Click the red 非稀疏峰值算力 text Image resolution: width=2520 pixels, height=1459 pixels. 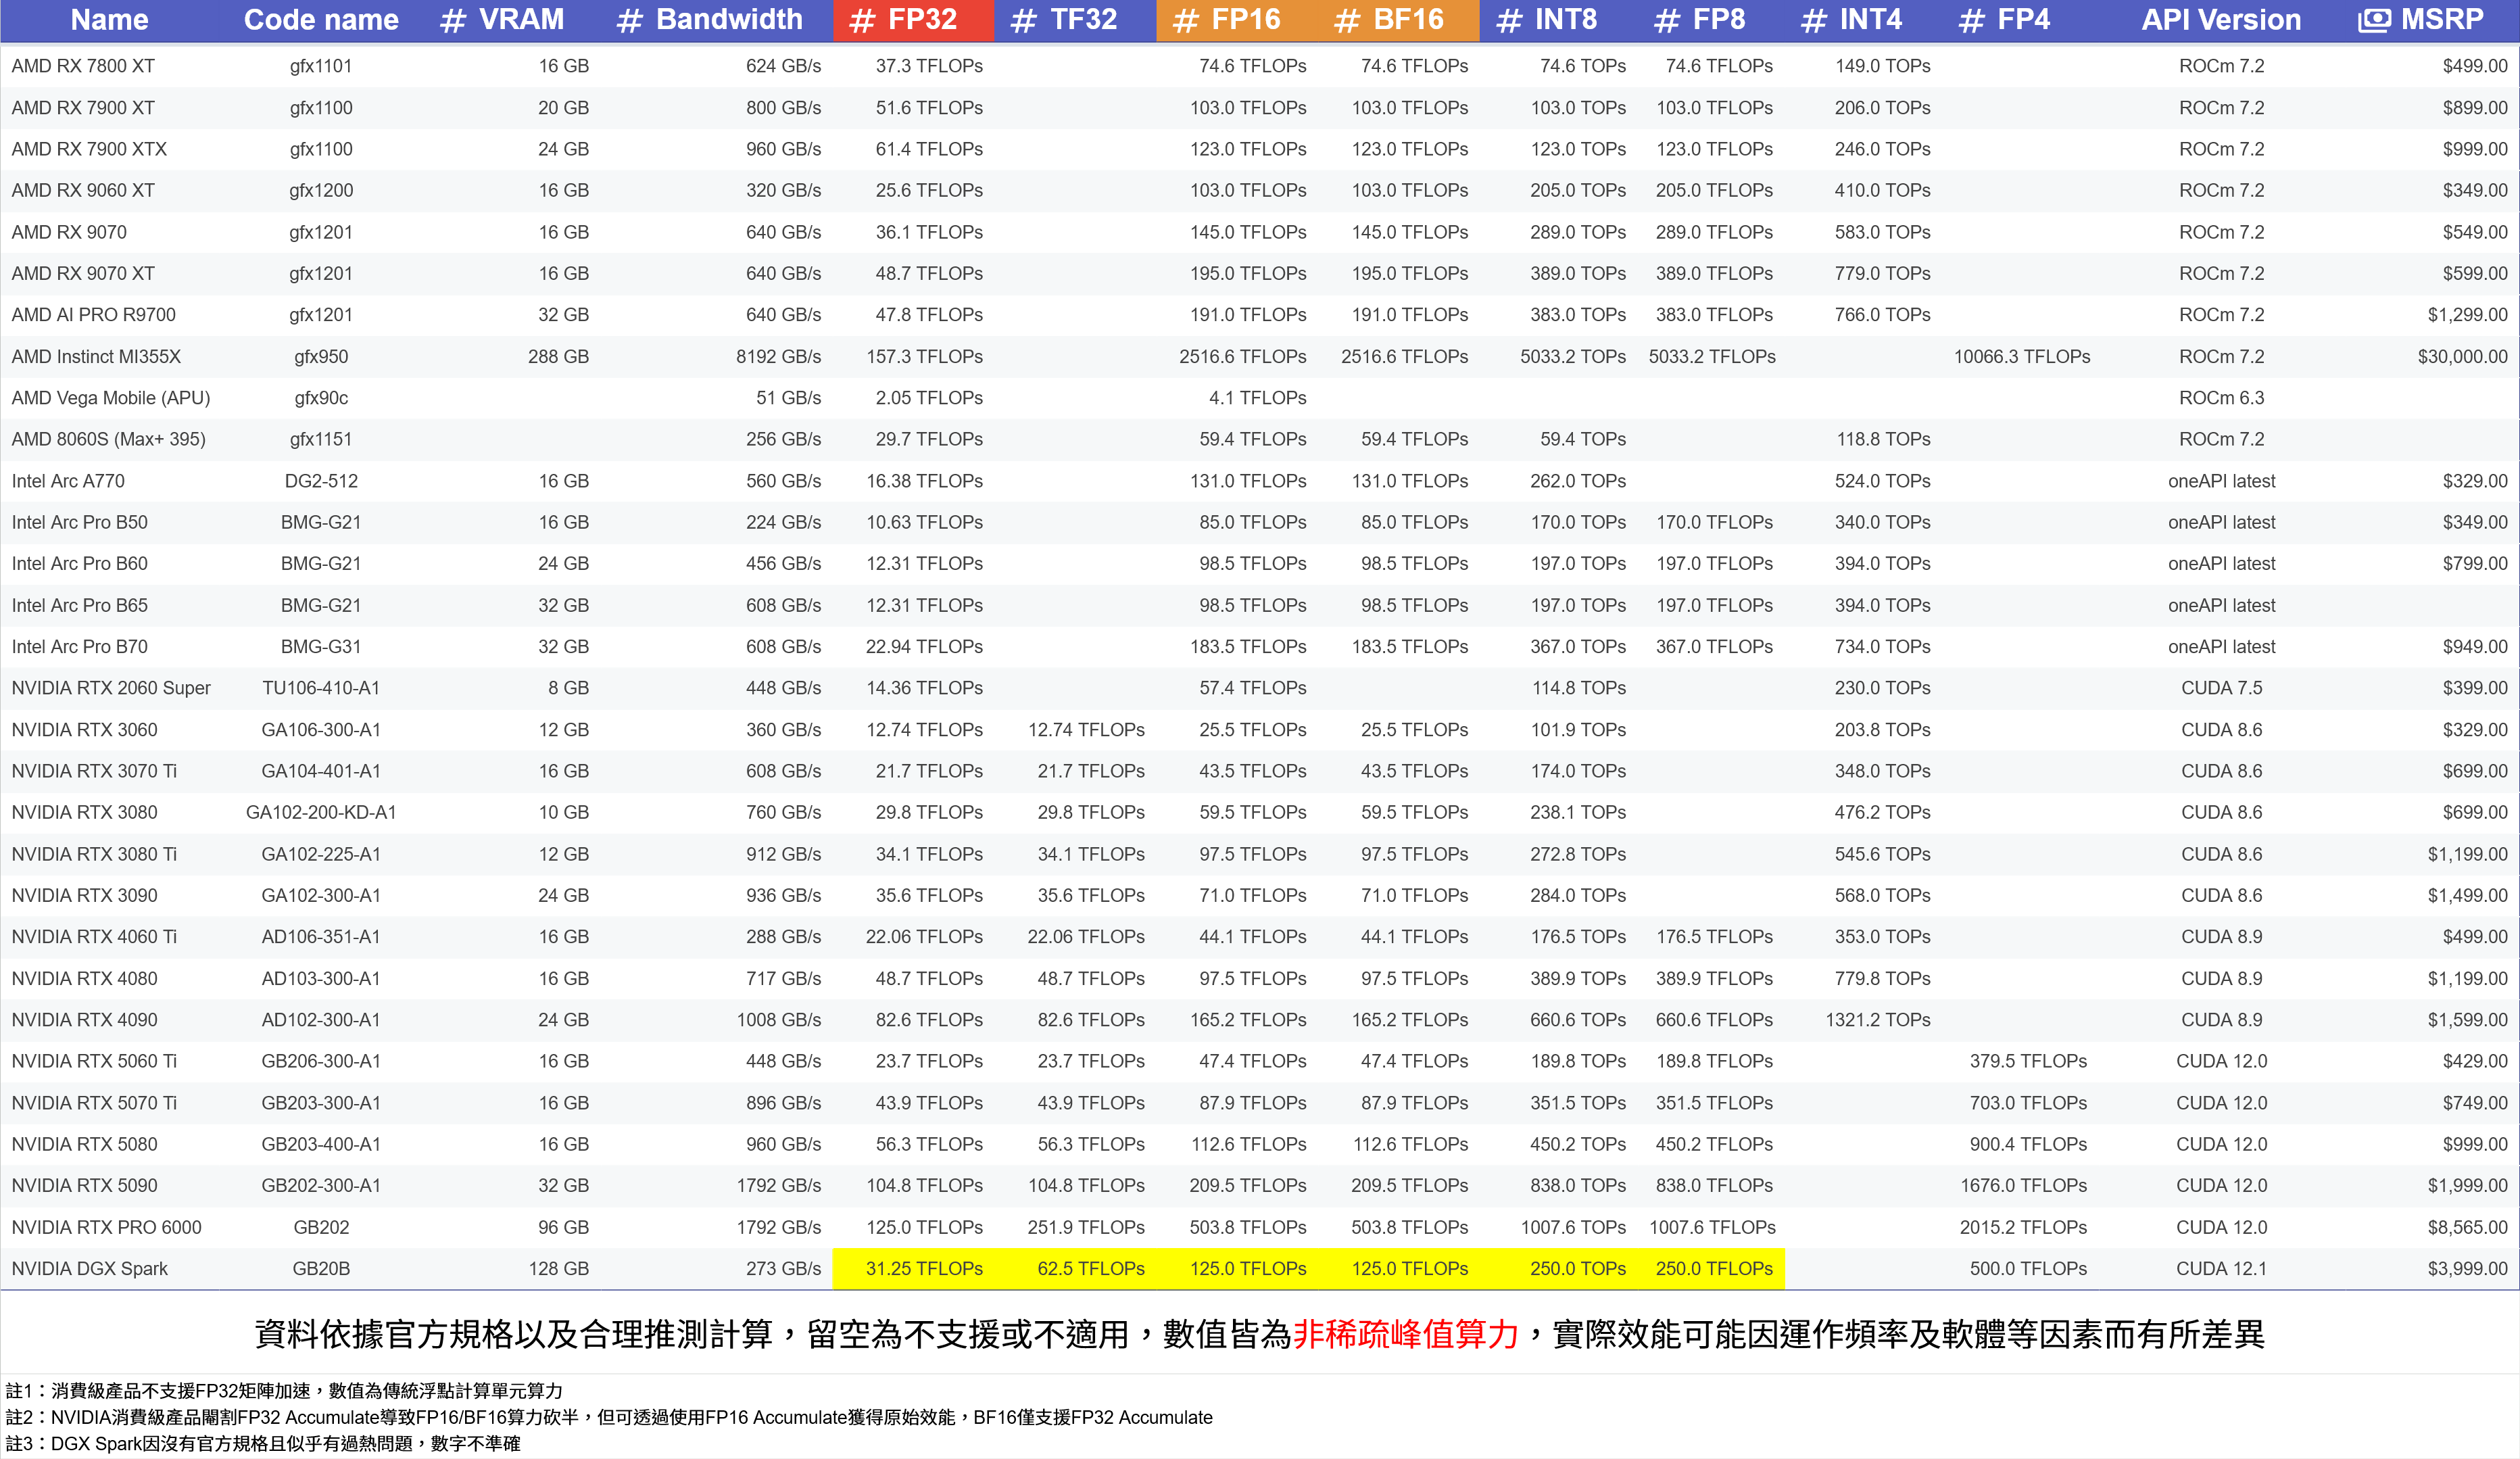click(x=1405, y=1335)
